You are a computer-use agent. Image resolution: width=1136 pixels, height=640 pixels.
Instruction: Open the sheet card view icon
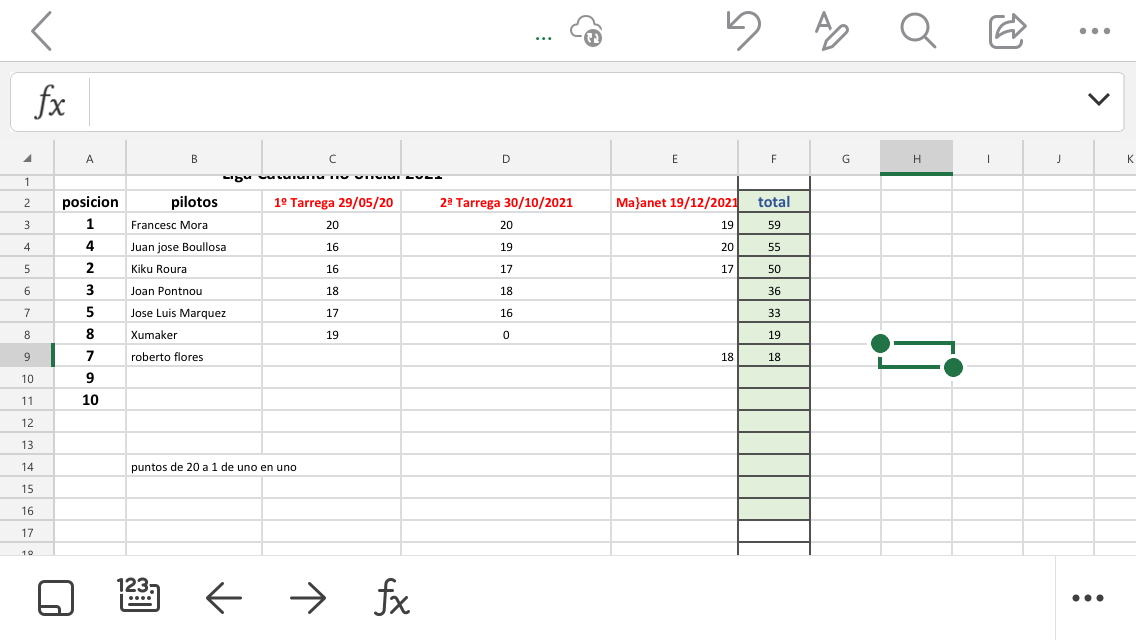click(x=56, y=598)
